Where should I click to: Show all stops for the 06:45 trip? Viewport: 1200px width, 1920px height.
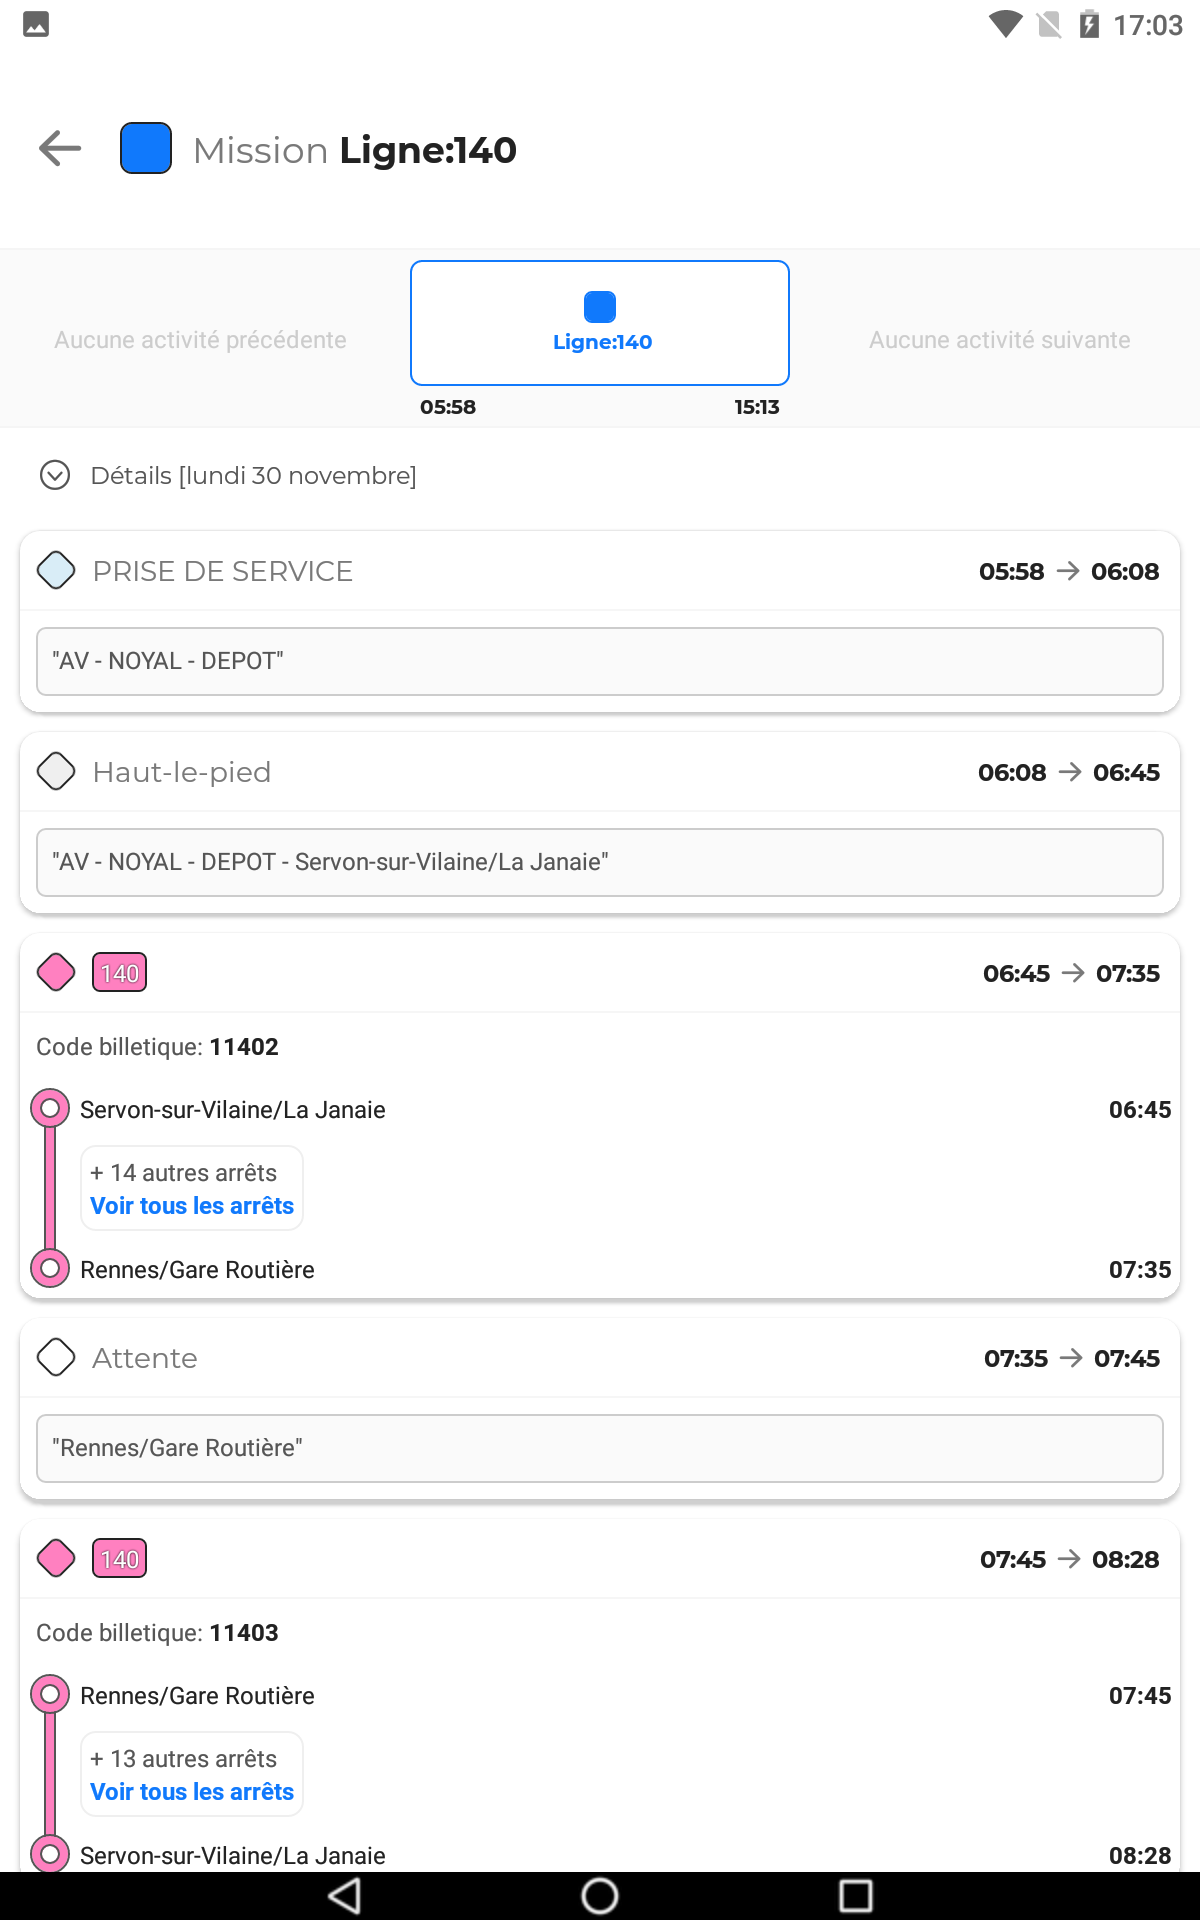[192, 1206]
